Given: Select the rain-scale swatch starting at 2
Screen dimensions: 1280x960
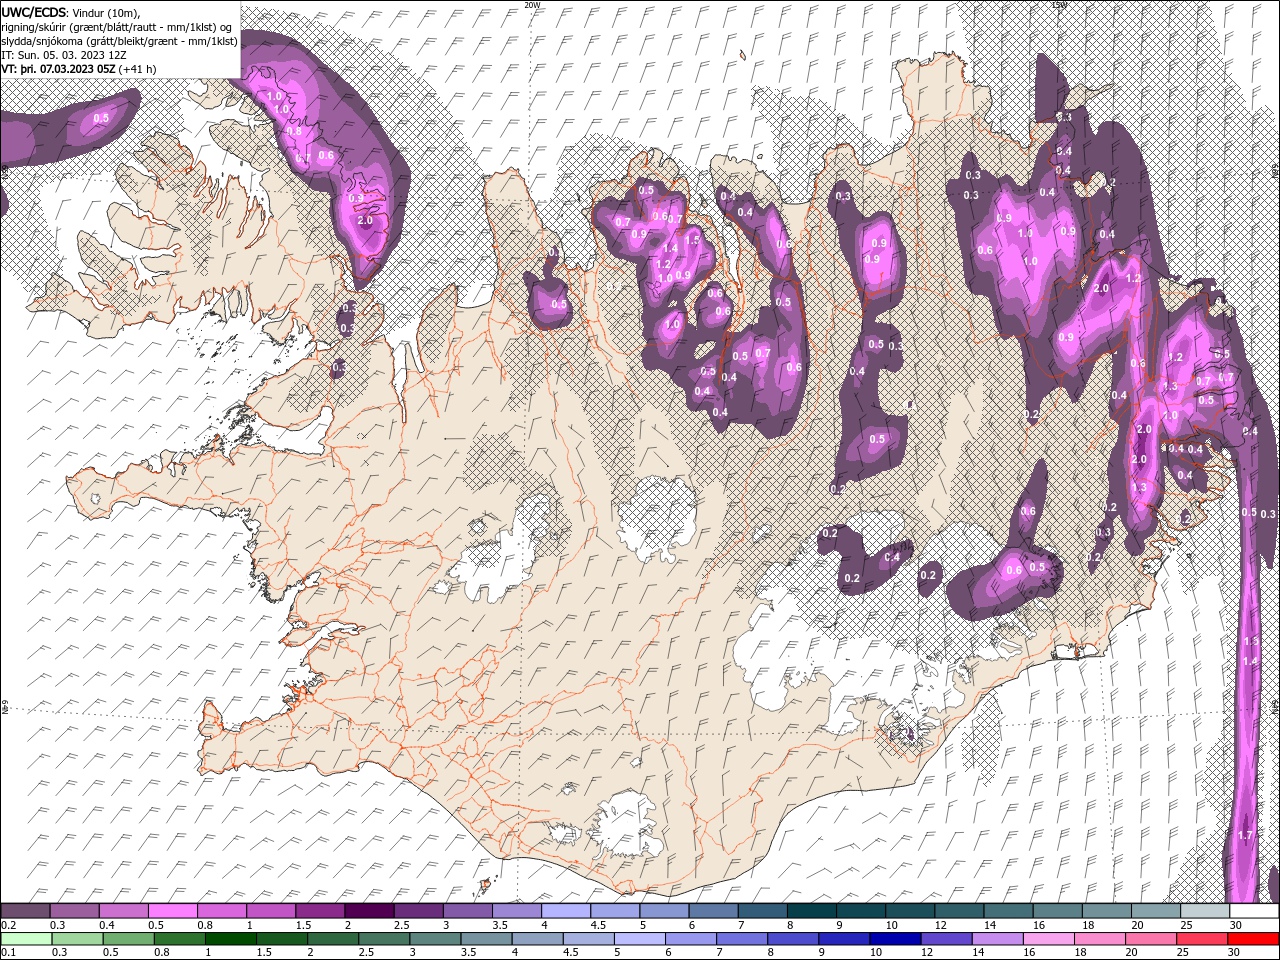Looking at the screenshot, I should pos(333,939).
